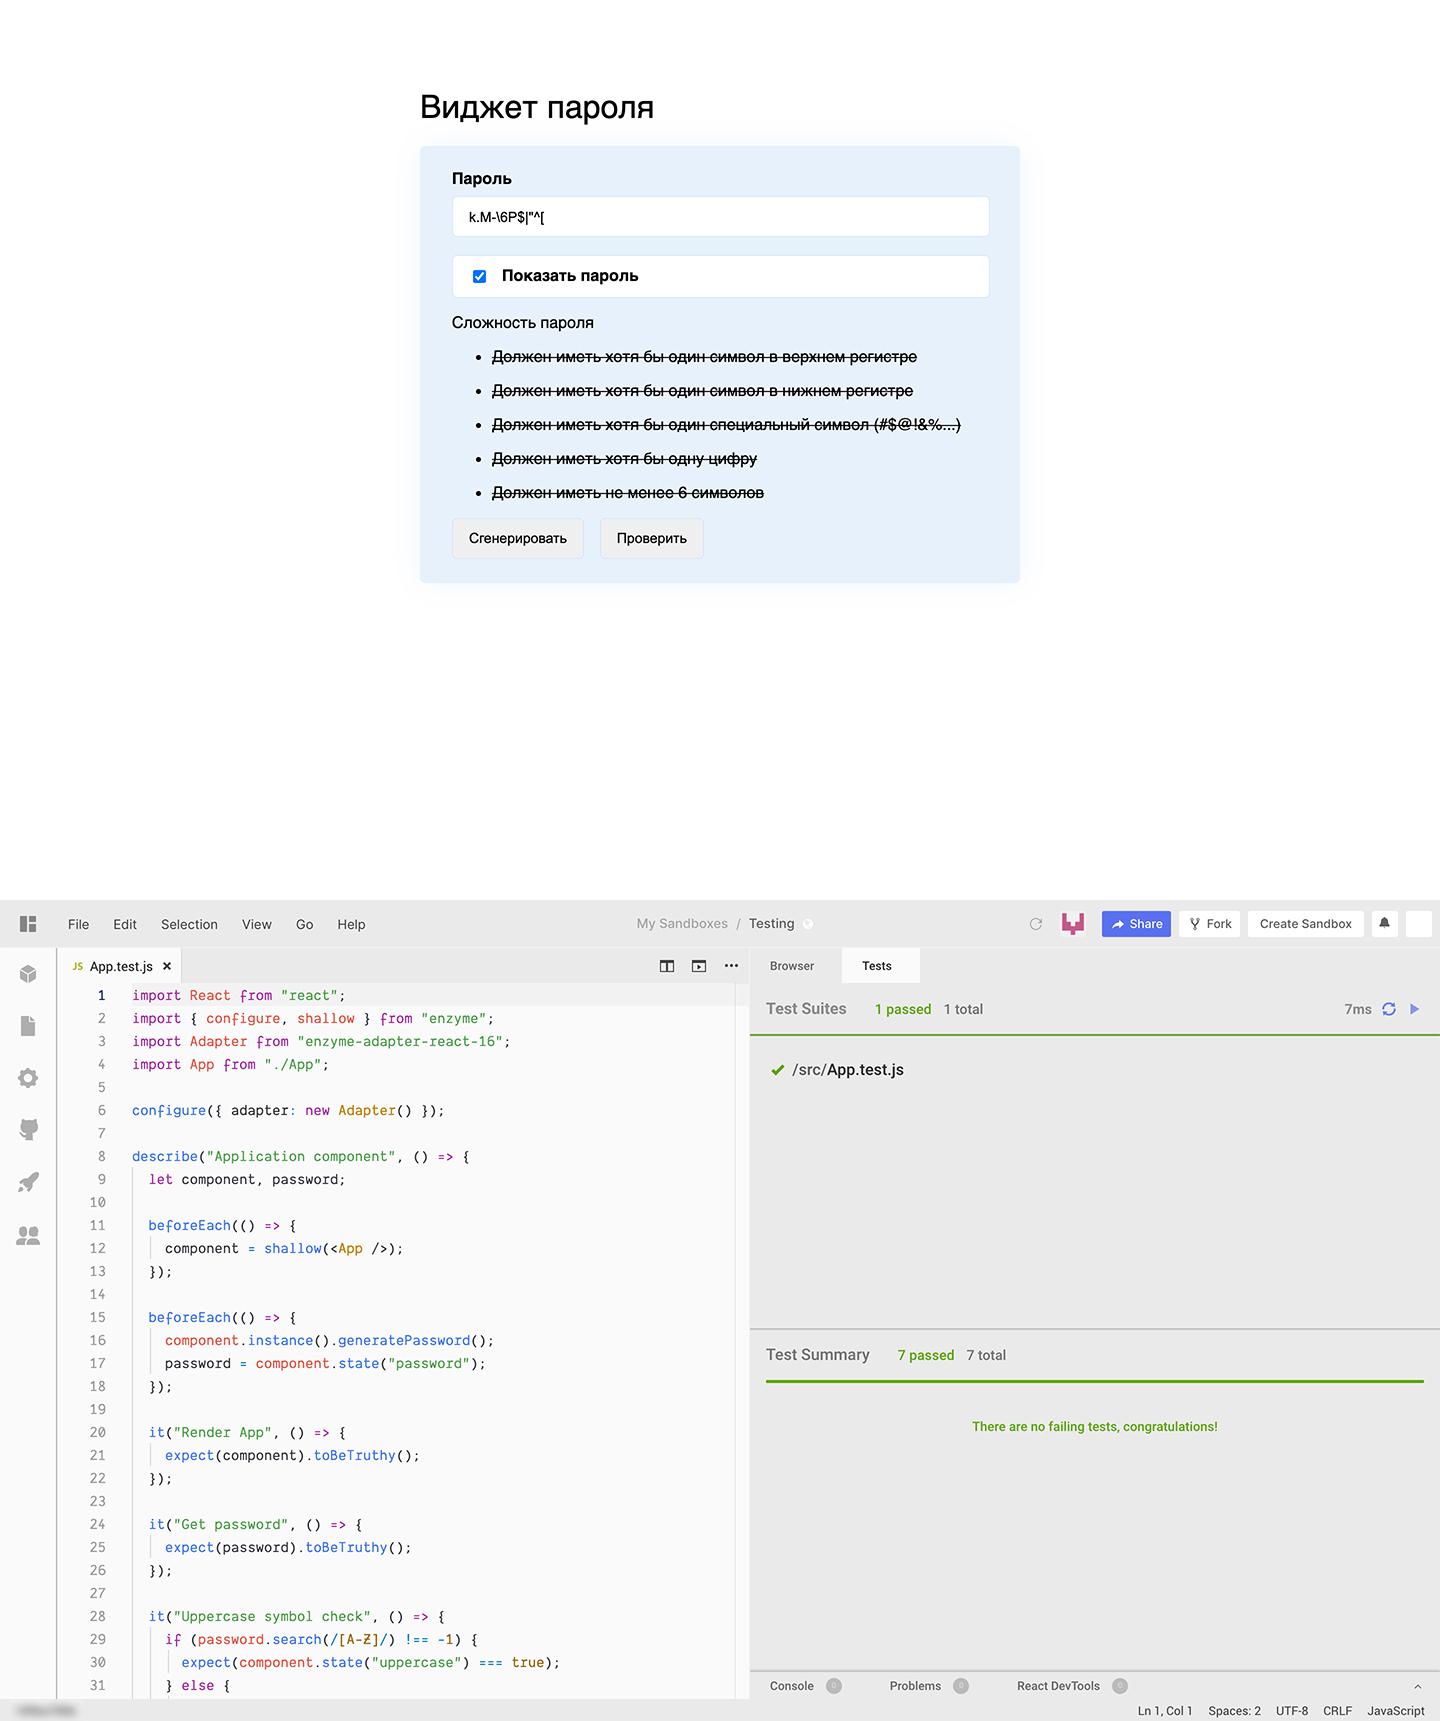Click the Fork button
This screenshot has height=1721, width=1440.
[1210, 924]
